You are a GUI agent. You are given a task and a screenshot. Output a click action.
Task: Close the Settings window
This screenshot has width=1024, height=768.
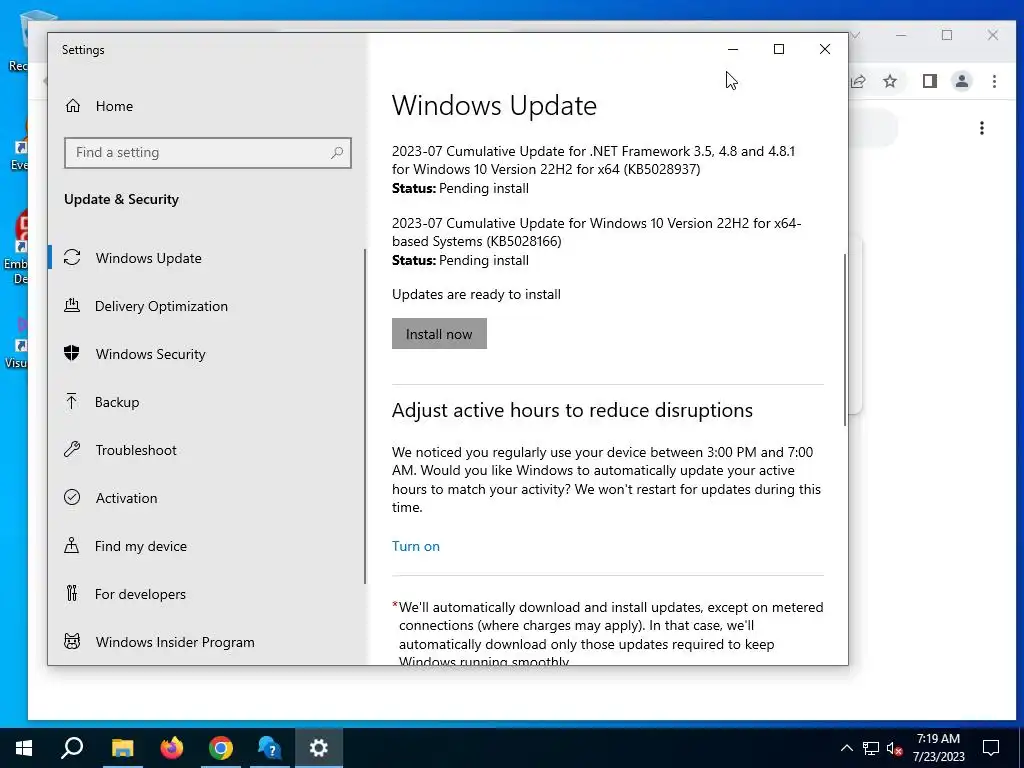825,49
